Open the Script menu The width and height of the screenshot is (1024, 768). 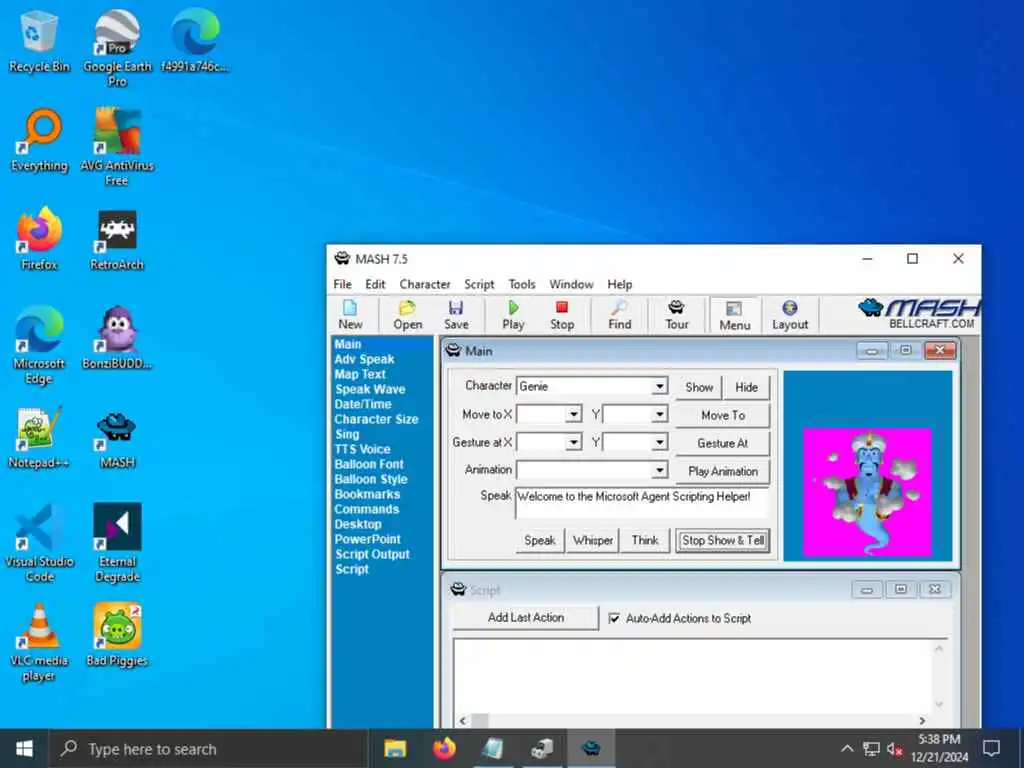click(x=479, y=284)
